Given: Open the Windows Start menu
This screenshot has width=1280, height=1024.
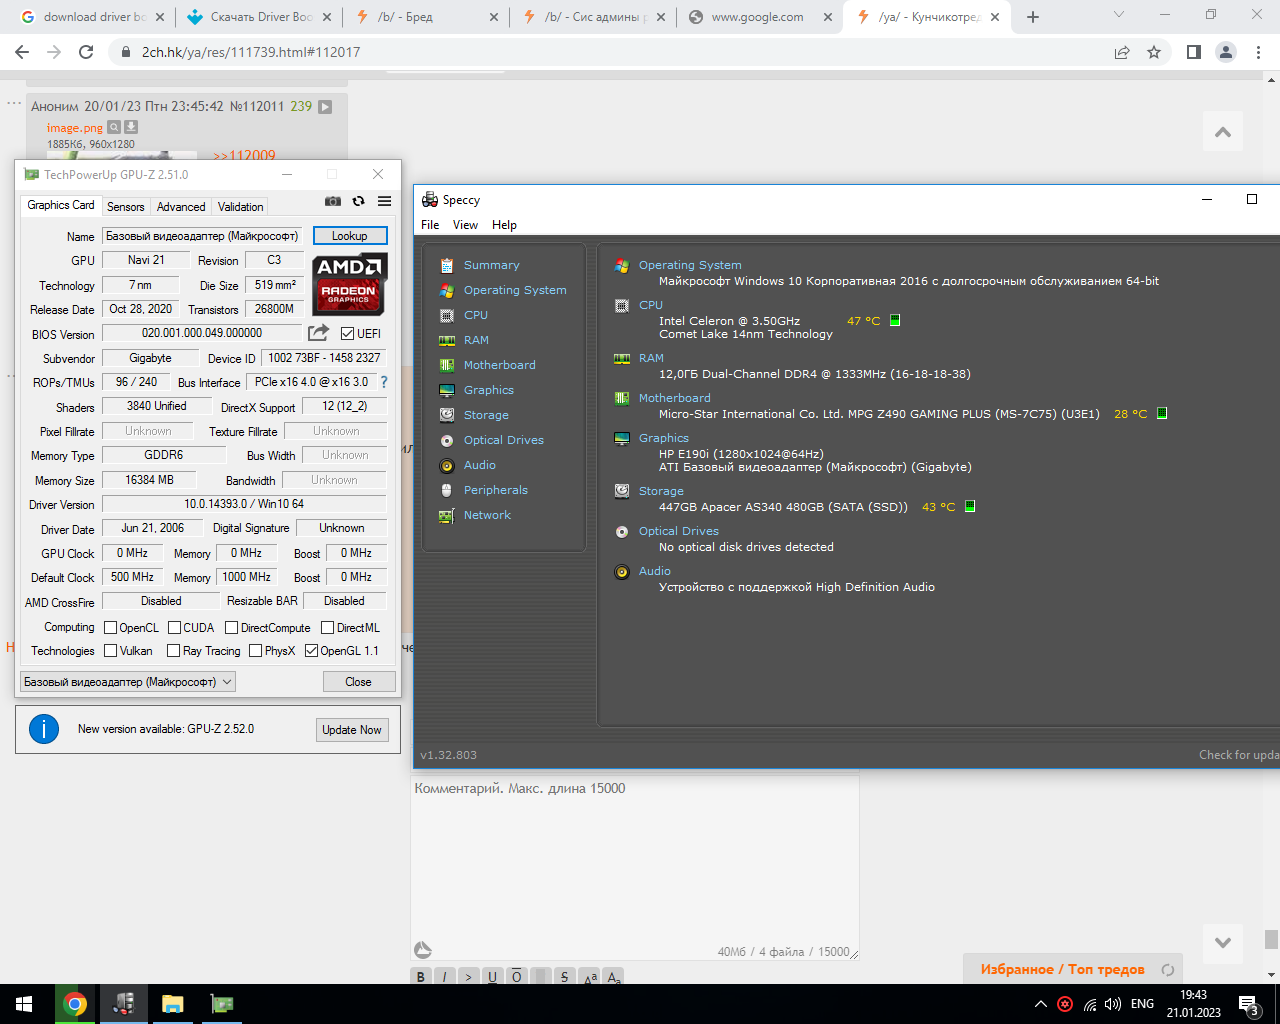Looking at the screenshot, I should point(24,1004).
